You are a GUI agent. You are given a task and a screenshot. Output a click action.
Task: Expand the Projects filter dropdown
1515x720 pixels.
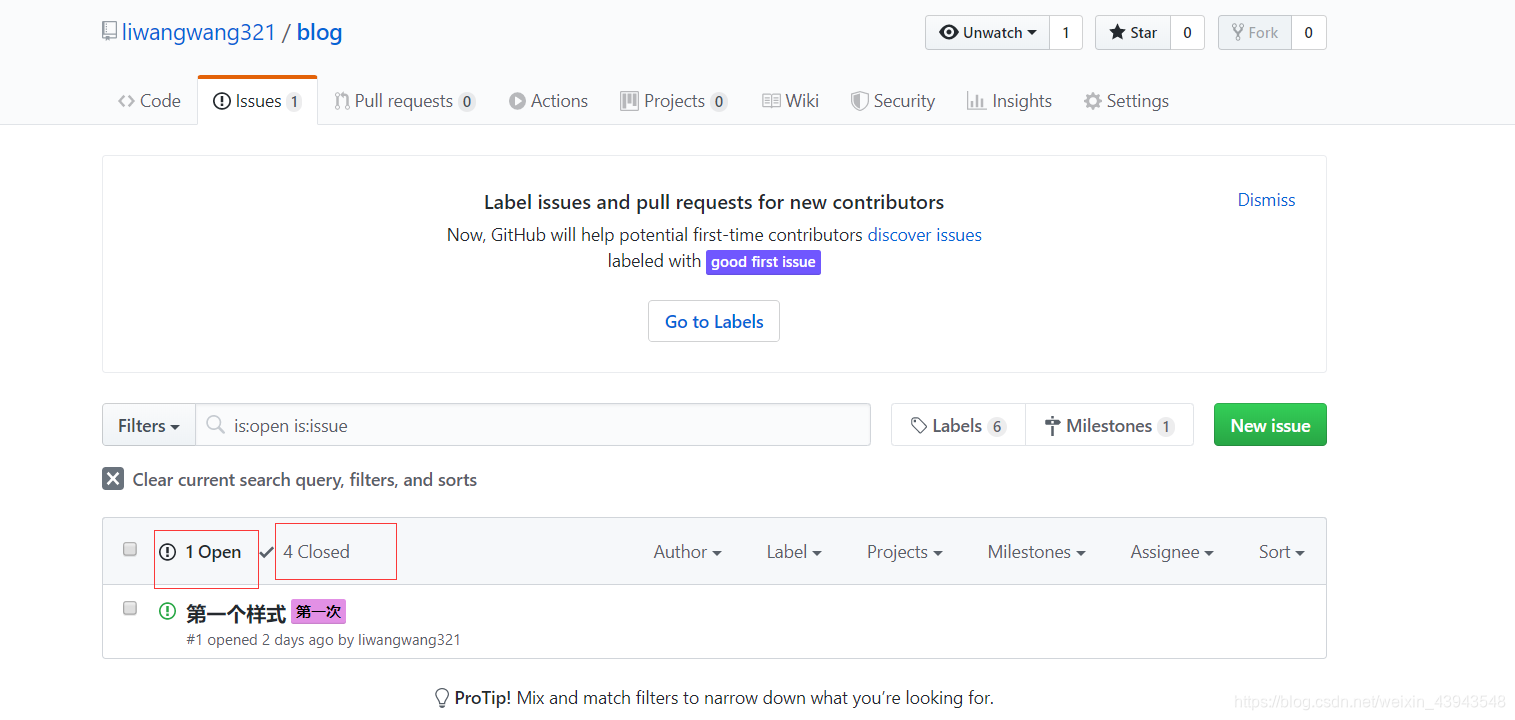pyautogui.click(x=904, y=552)
